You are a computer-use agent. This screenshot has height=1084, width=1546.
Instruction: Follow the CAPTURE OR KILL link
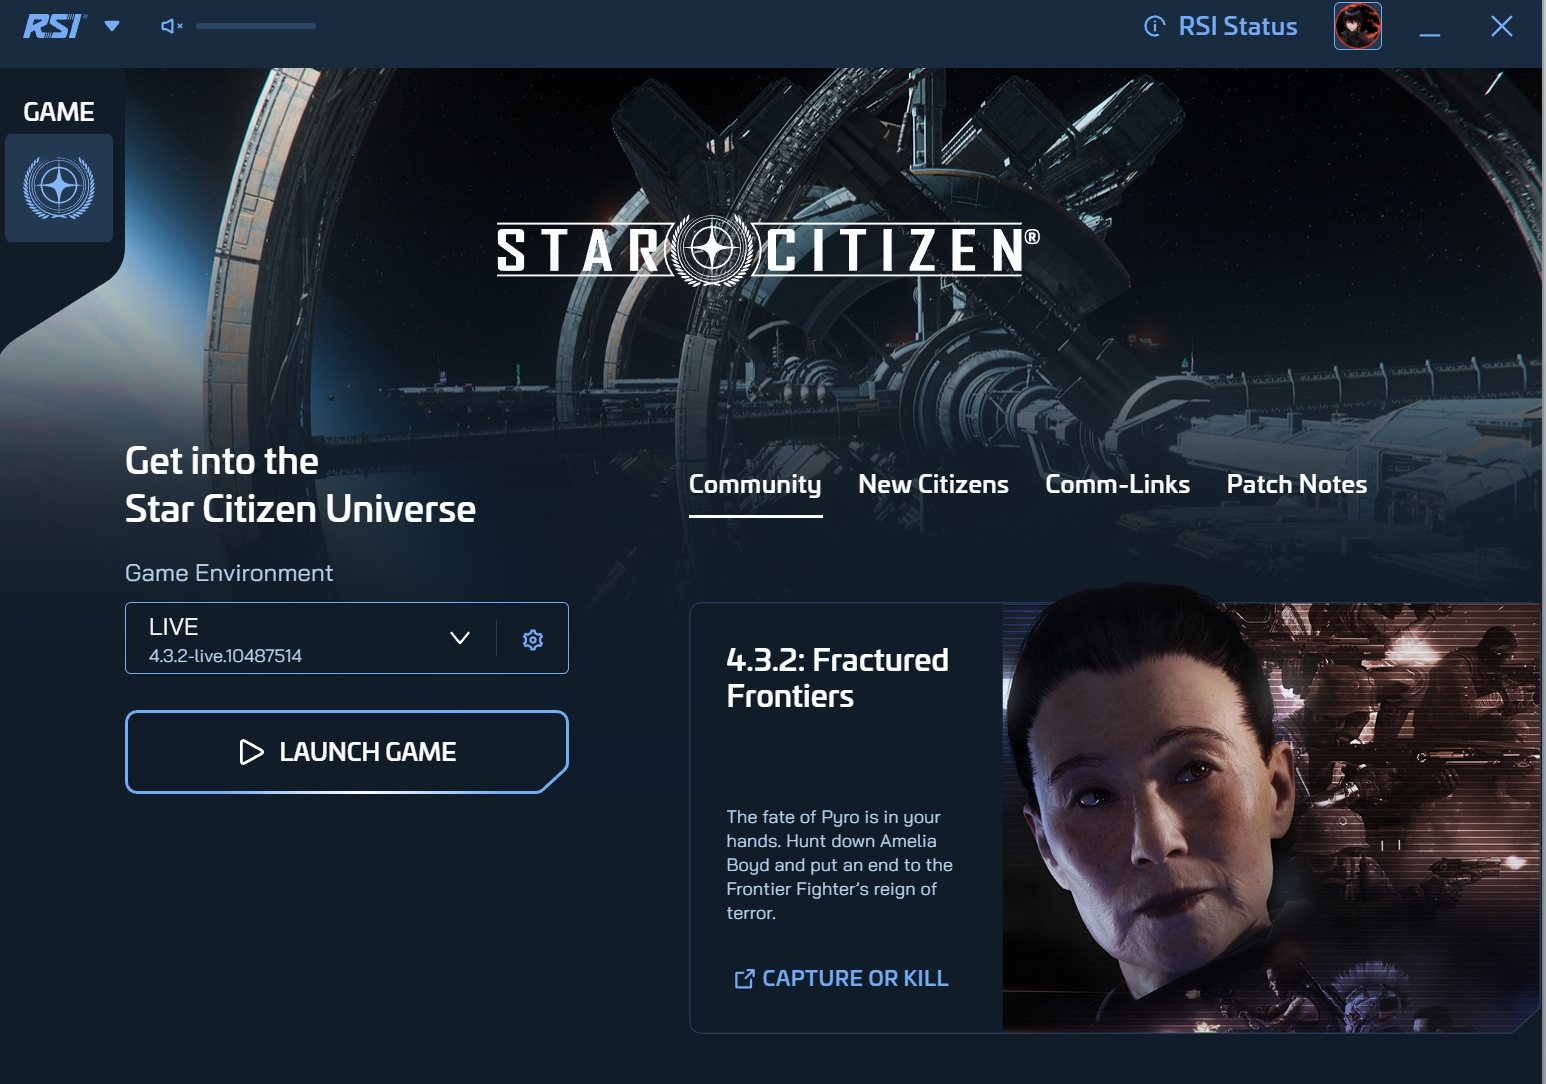tap(842, 978)
